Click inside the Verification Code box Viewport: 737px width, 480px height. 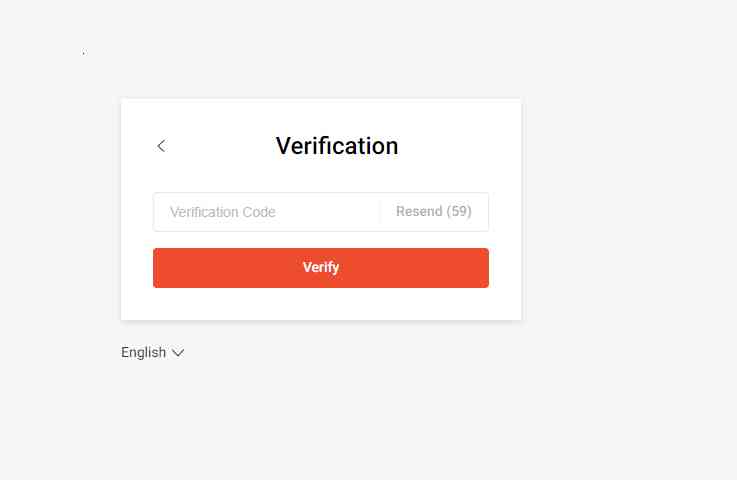tap(266, 212)
